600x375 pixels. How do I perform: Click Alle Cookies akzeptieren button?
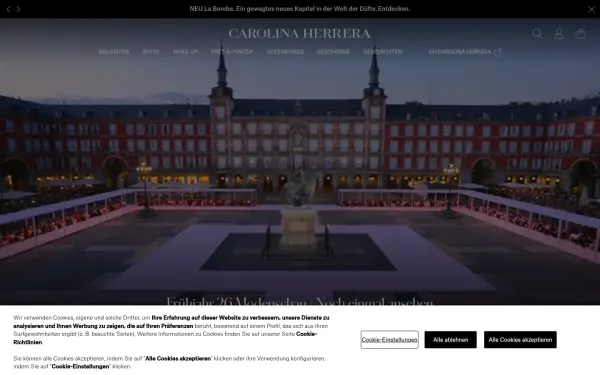click(520, 340)
